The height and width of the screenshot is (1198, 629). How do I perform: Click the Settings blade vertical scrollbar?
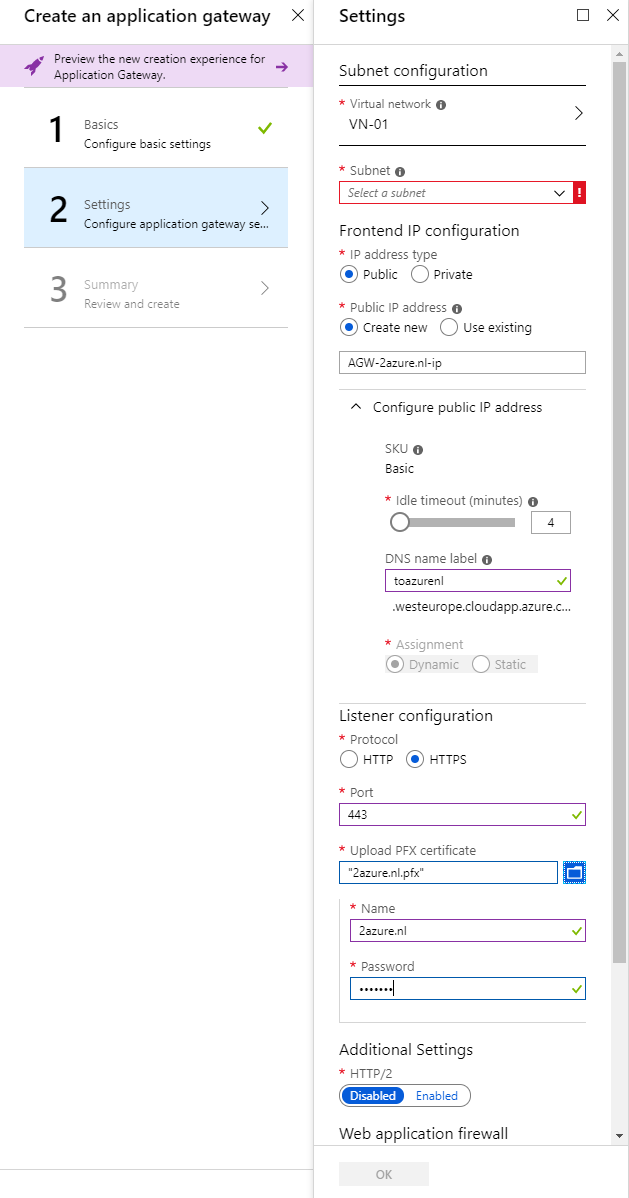point(619,512)
